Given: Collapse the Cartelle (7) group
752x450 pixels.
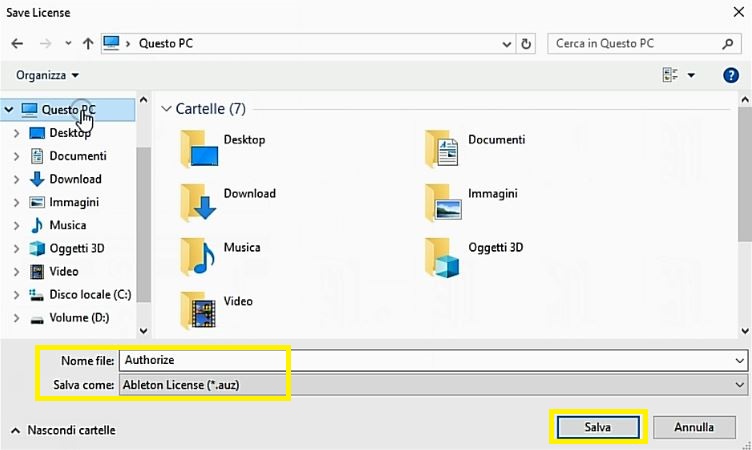Looking at the screenshot, I should (166, 109).
